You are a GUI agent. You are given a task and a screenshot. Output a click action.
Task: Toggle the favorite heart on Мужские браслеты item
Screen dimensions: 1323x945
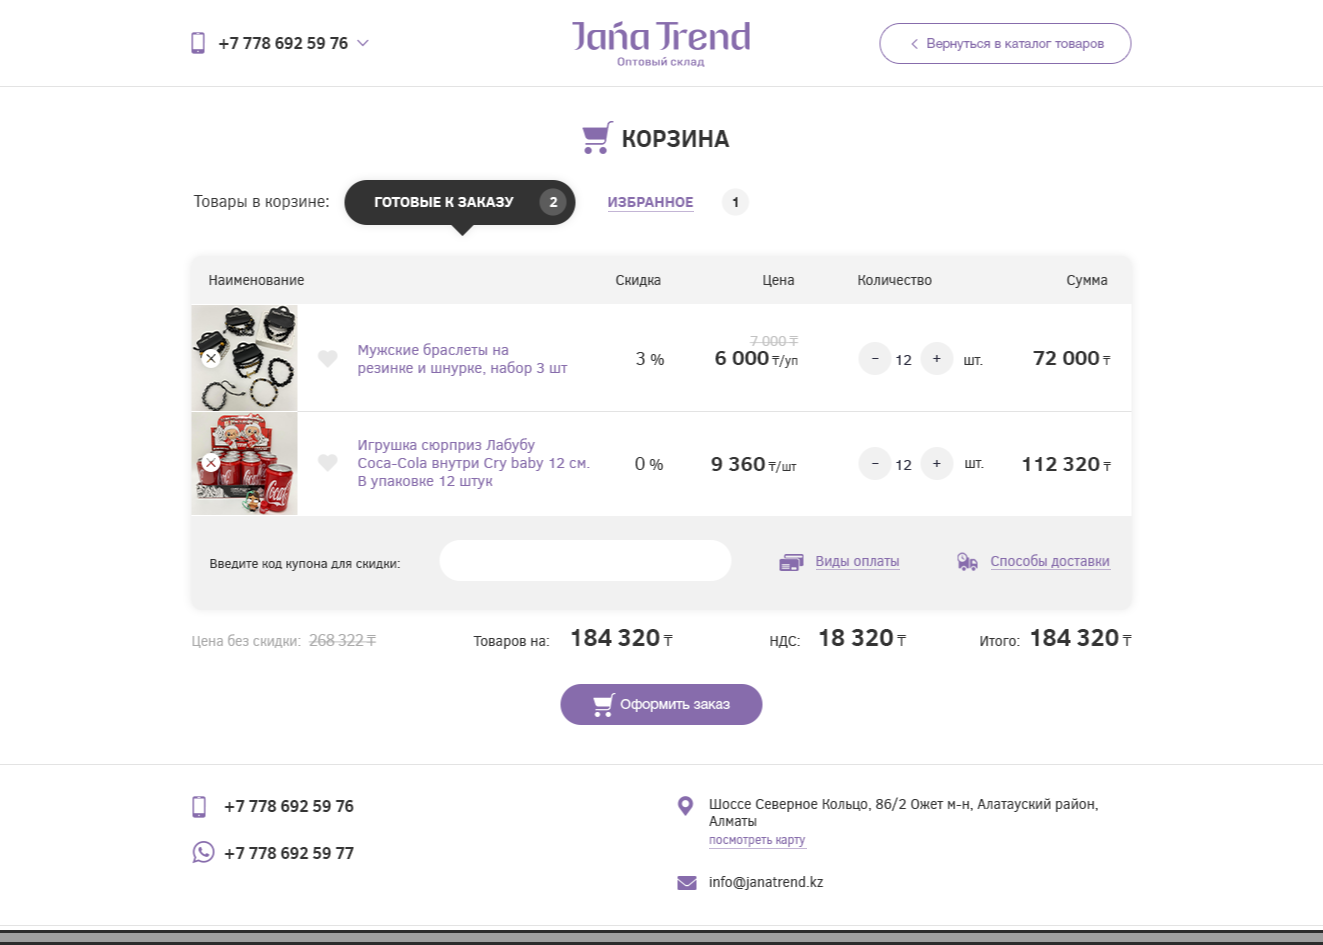[x=328, y=358]
